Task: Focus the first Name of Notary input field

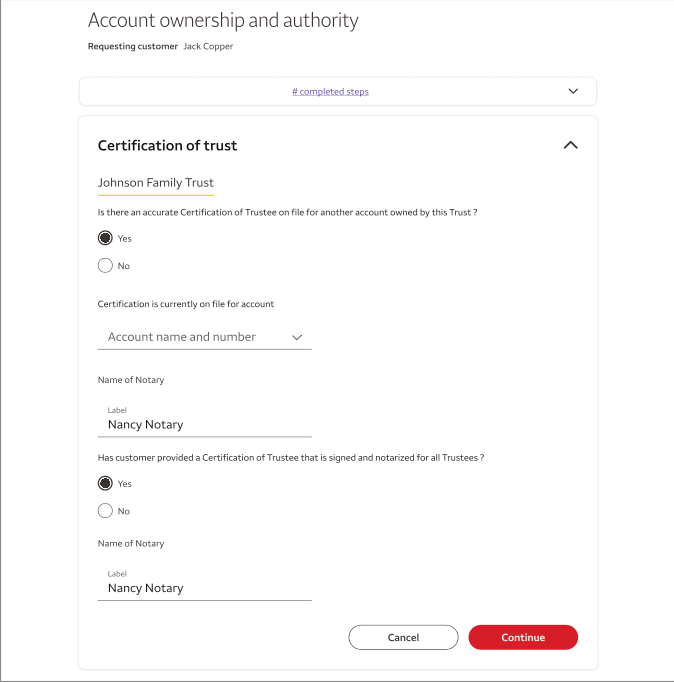Action: pos(204,424)
